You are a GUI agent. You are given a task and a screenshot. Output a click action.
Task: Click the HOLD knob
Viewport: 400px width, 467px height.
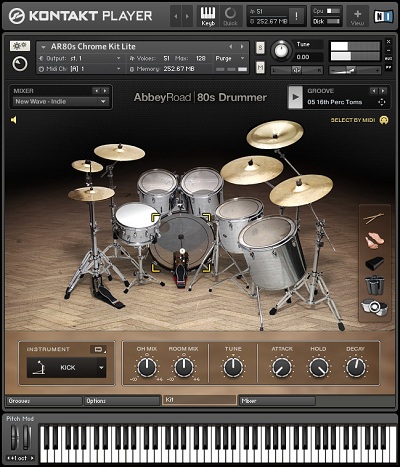tap(319, 367)
